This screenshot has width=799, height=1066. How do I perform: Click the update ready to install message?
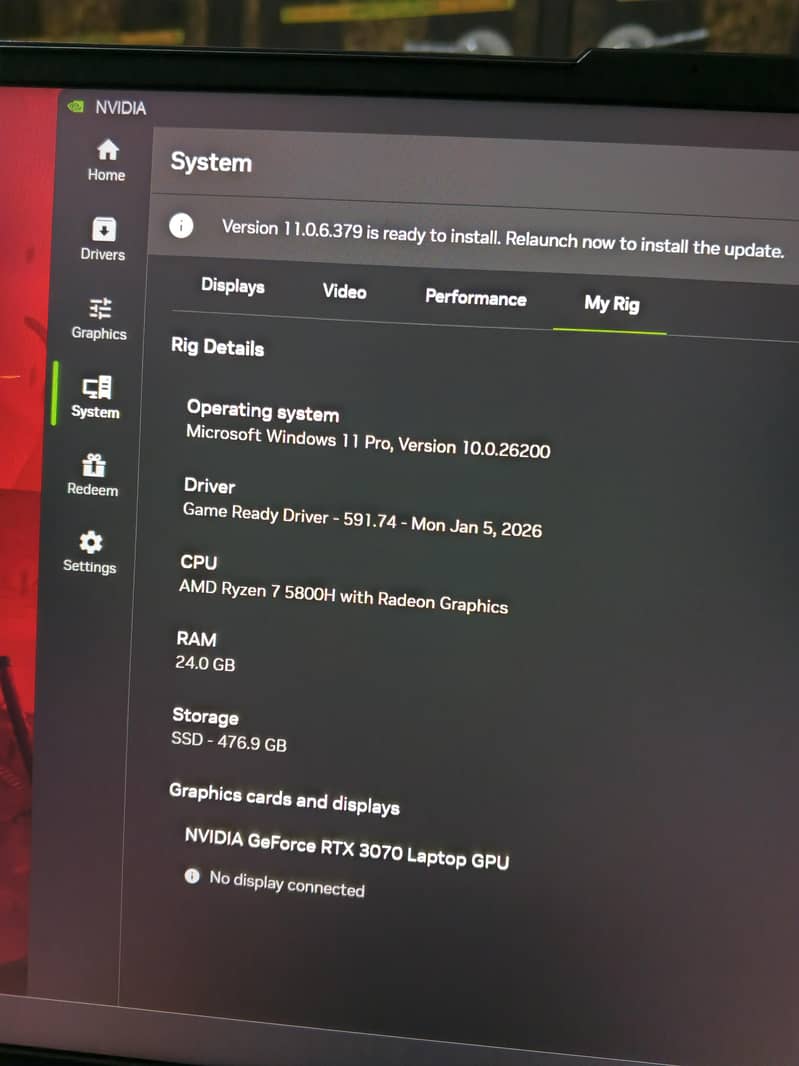point(503,239)
